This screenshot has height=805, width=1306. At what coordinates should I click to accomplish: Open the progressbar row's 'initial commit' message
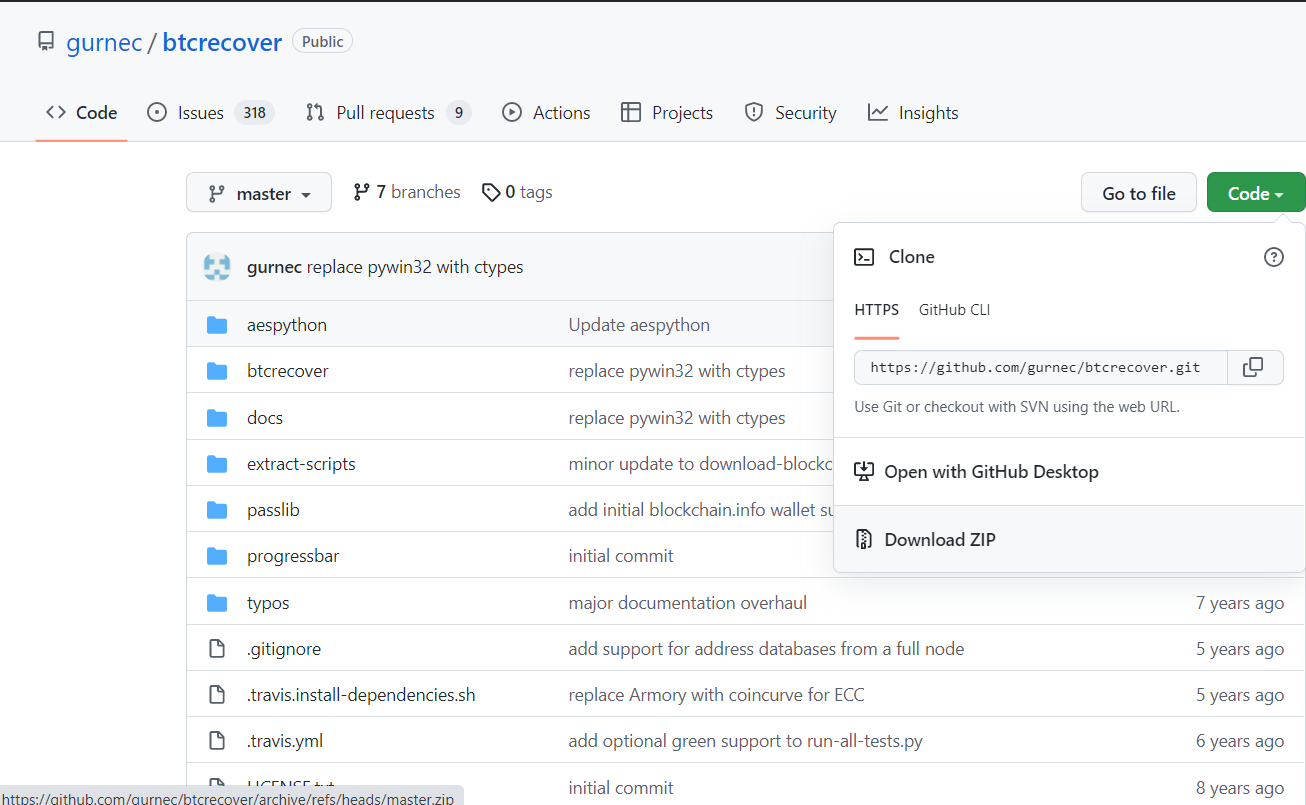[621, 556]
